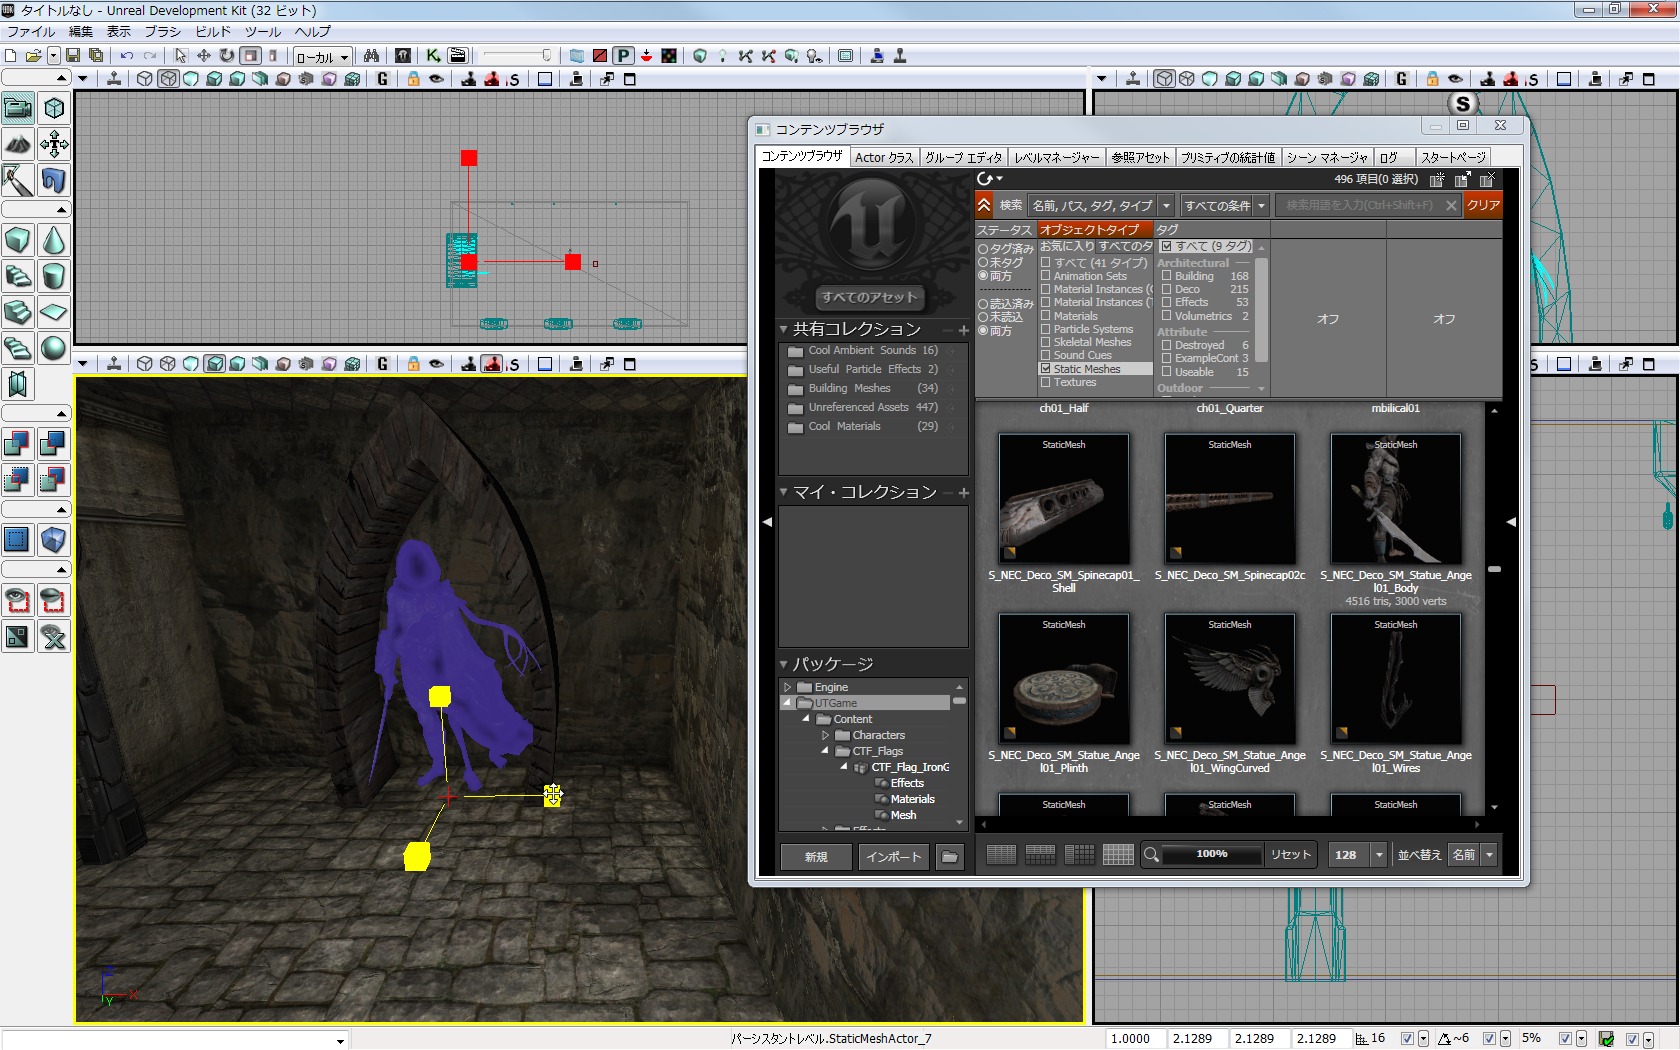The height and width of the screenshot is (1050, 1680).
Task: Select the camera mode tool
Action: click(x=17, y=108)
